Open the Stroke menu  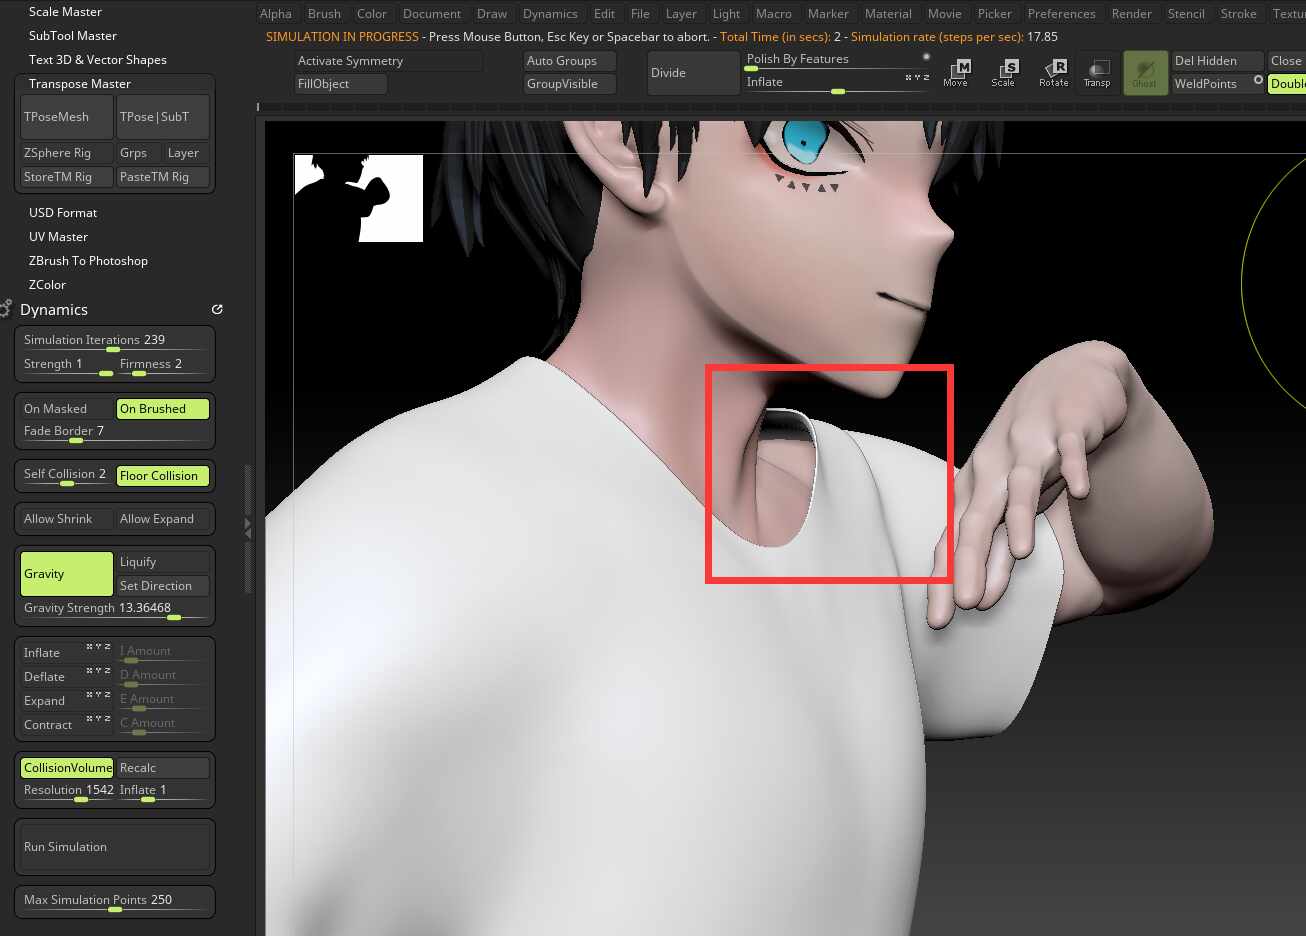pos(1238,13)
